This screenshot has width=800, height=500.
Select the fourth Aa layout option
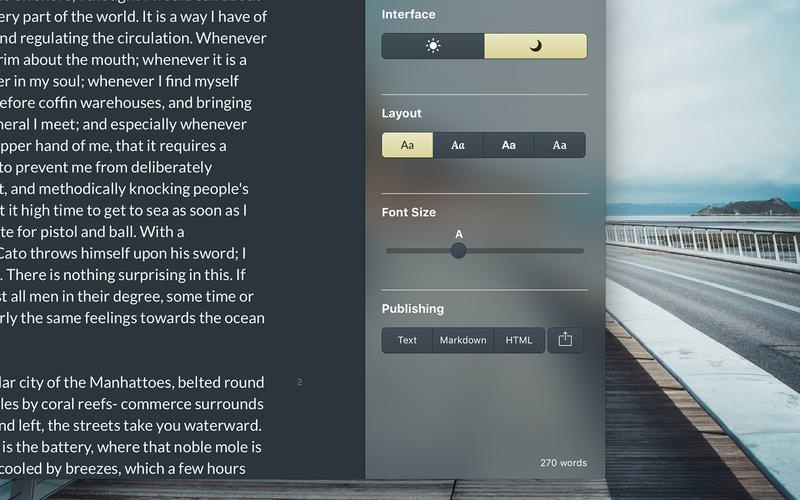tap(560, 145)
